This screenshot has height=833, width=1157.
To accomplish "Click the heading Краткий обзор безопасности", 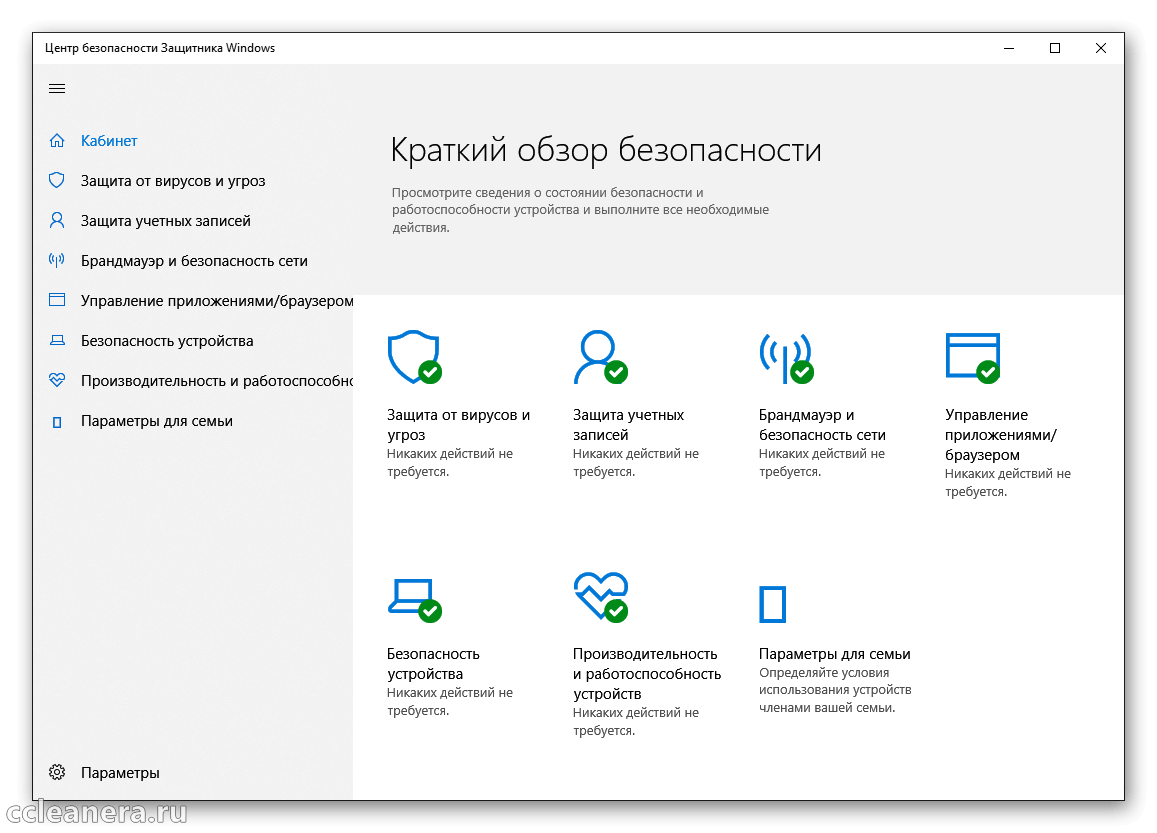I will (606, 150).
